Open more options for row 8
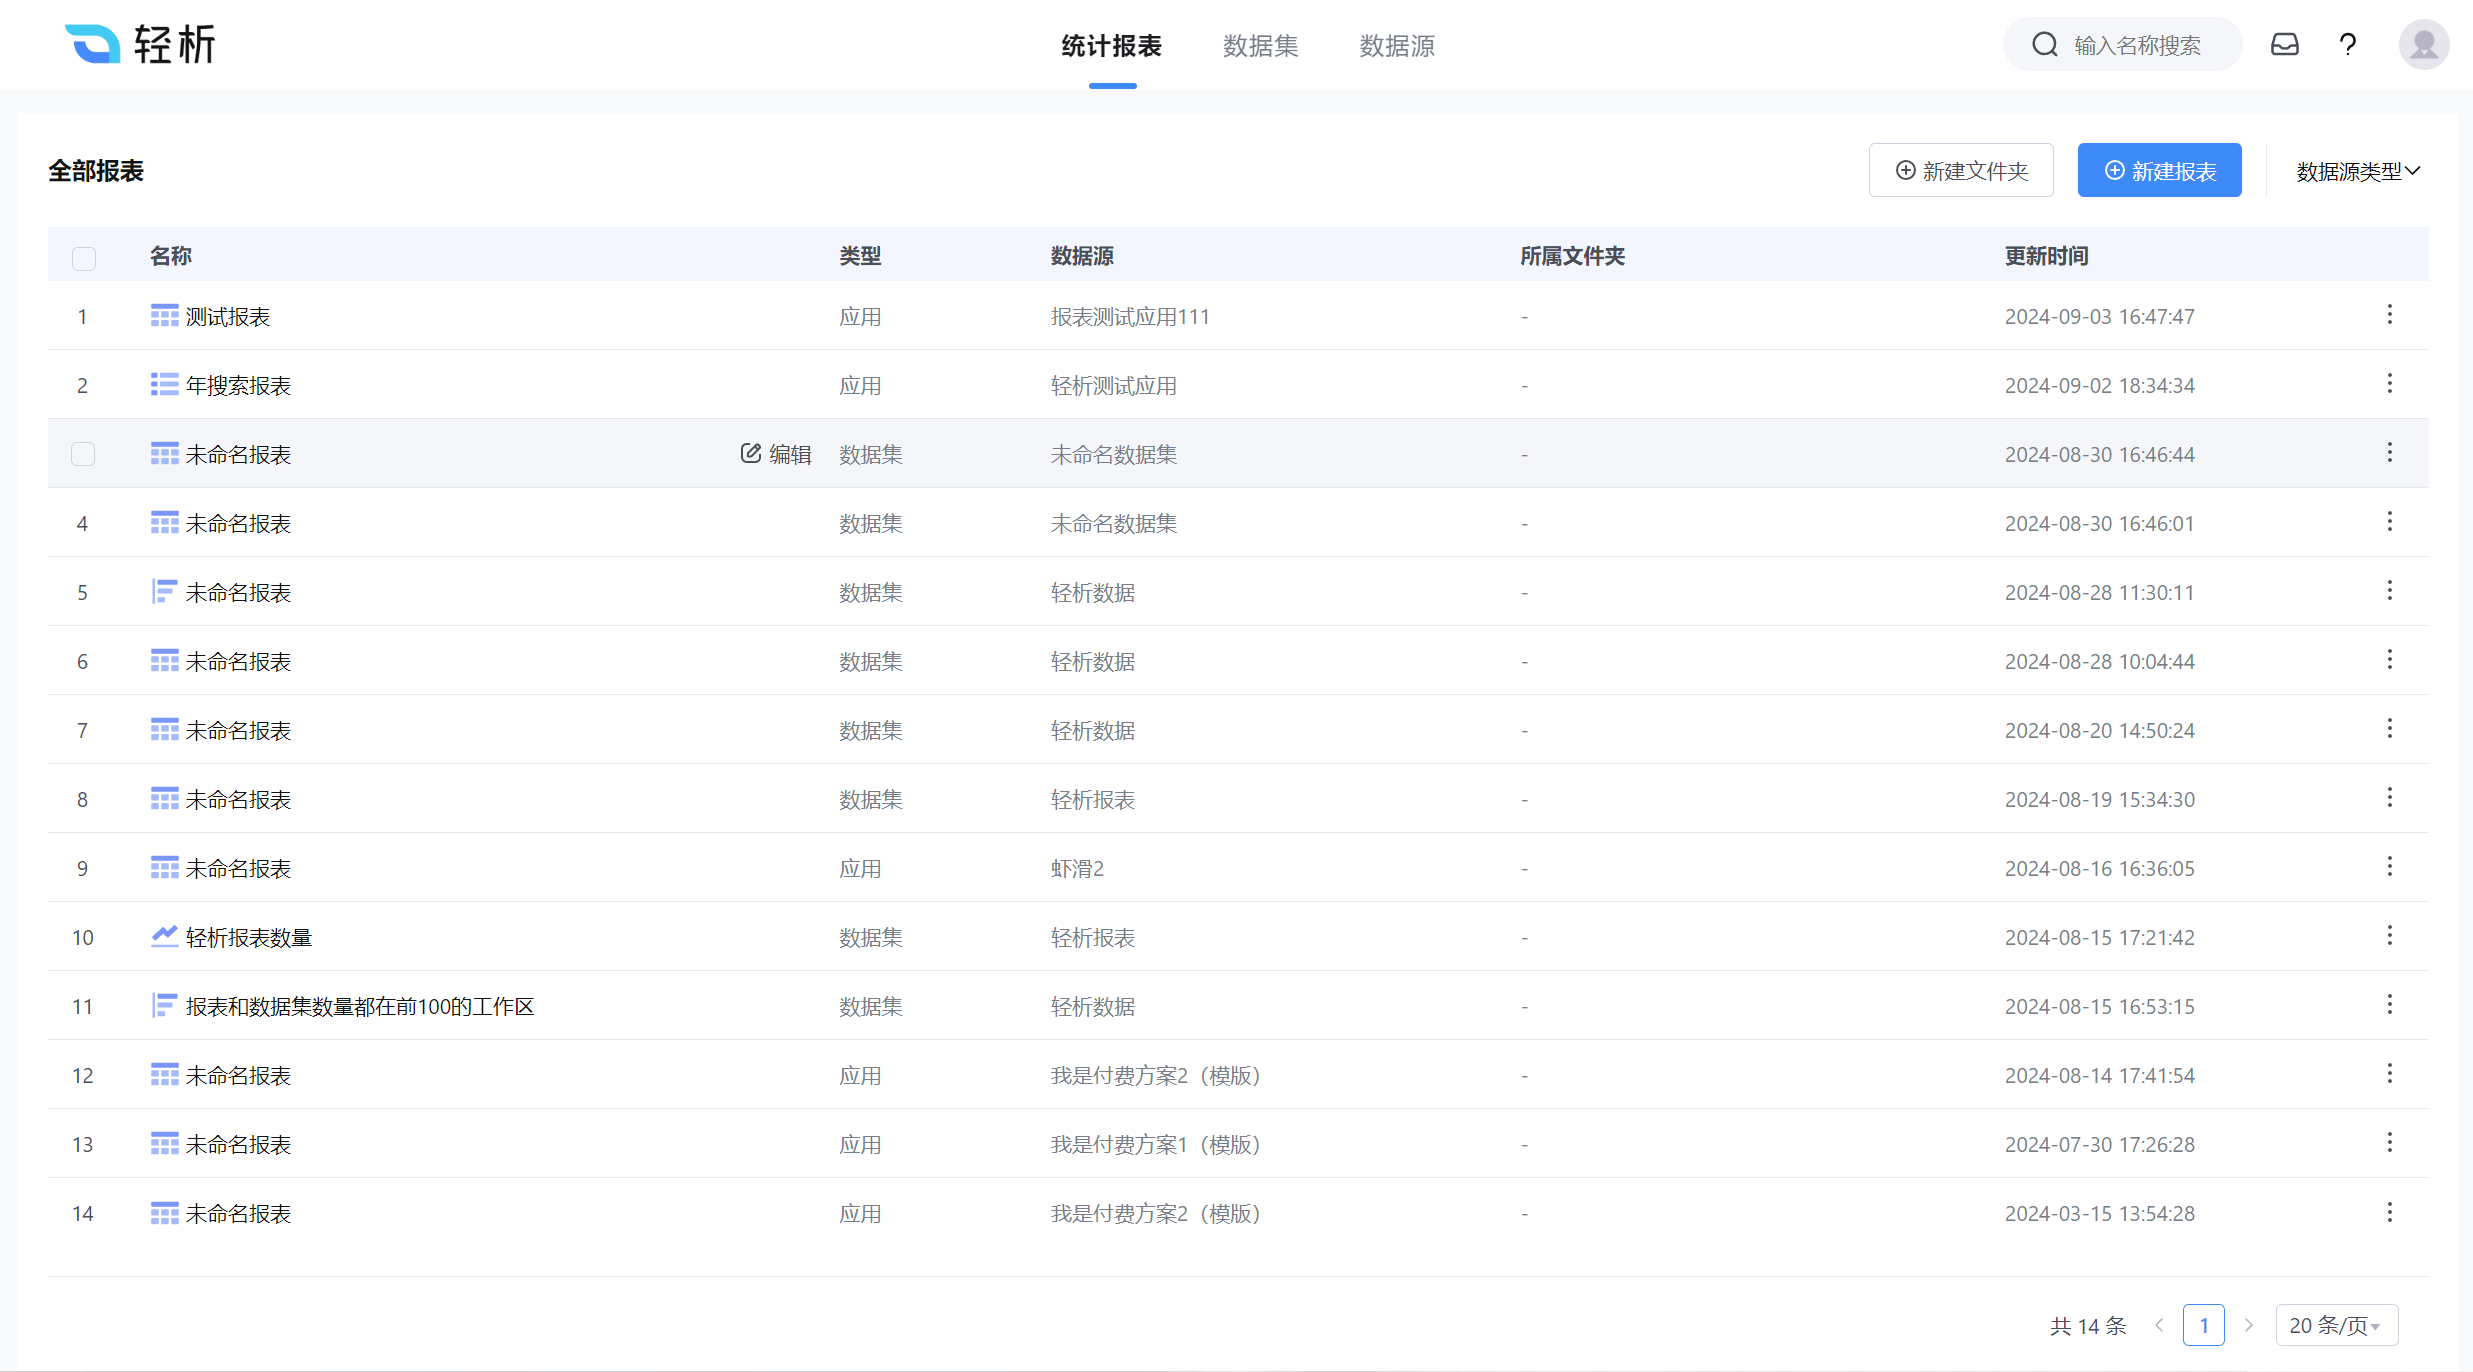Screen dimensions: 2473x1372 pyautogui.click(x=2390, y=798)
